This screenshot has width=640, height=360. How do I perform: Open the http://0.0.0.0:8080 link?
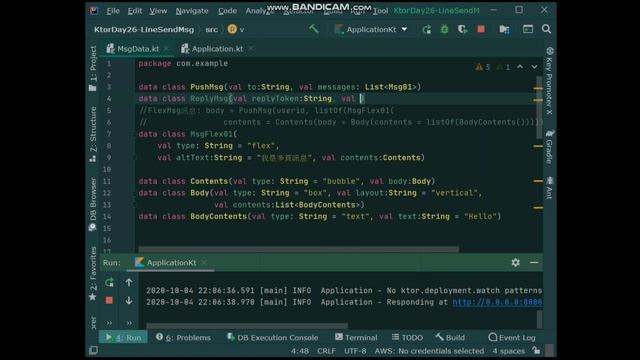497,302
